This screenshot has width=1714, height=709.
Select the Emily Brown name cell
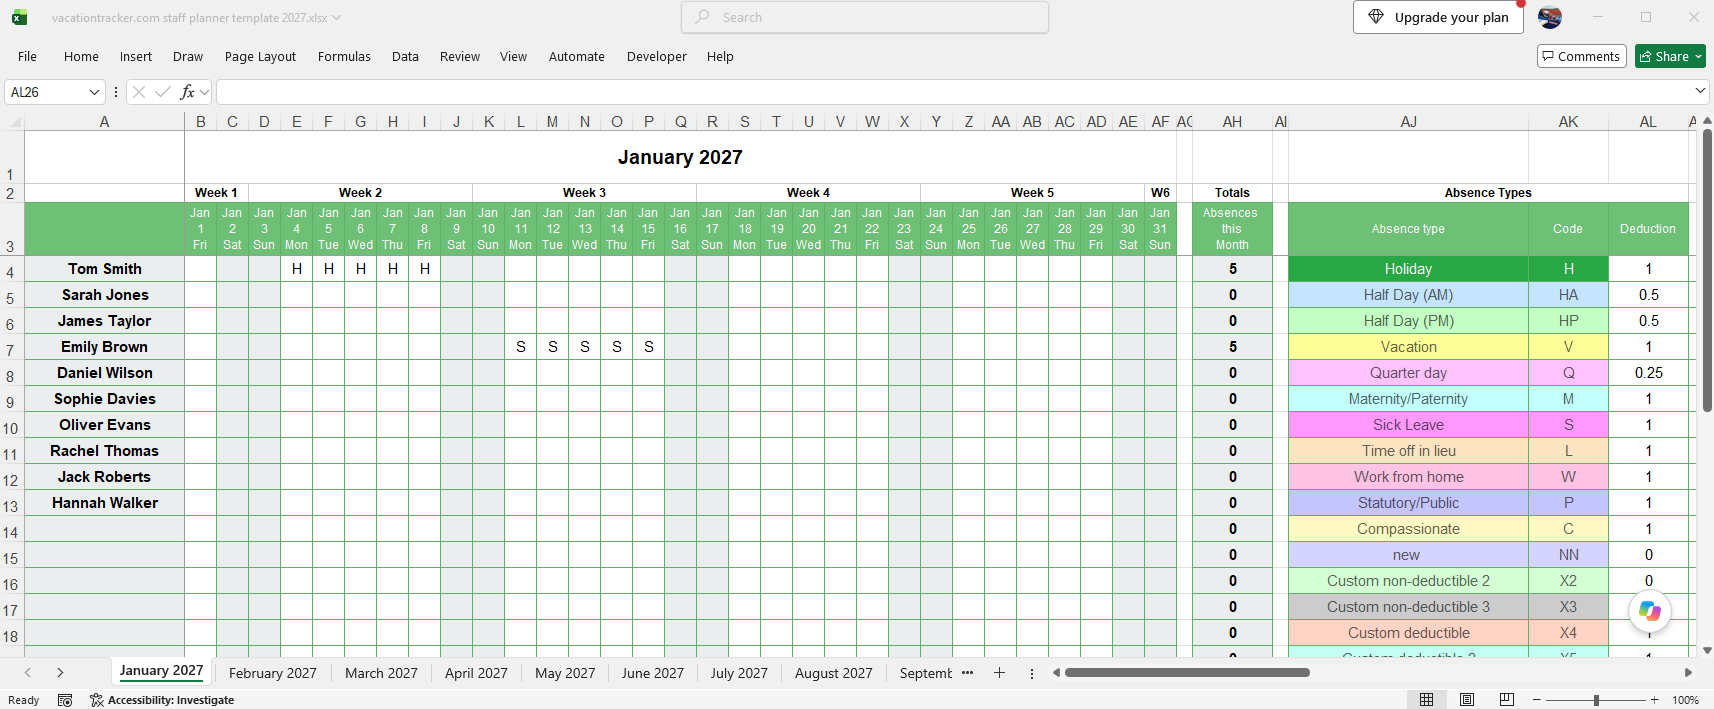pyautogui.click(x=105, y=347)
